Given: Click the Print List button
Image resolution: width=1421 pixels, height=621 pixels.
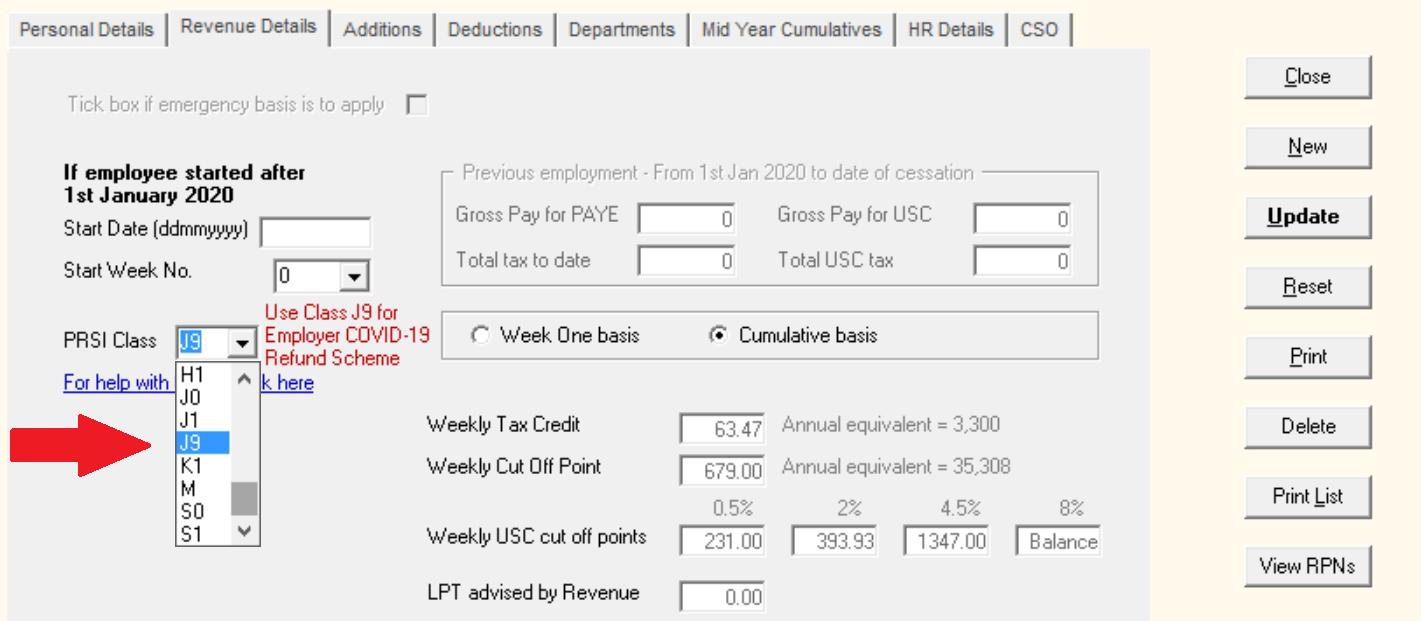Looking at the screenshot, I should (1307, 496).
